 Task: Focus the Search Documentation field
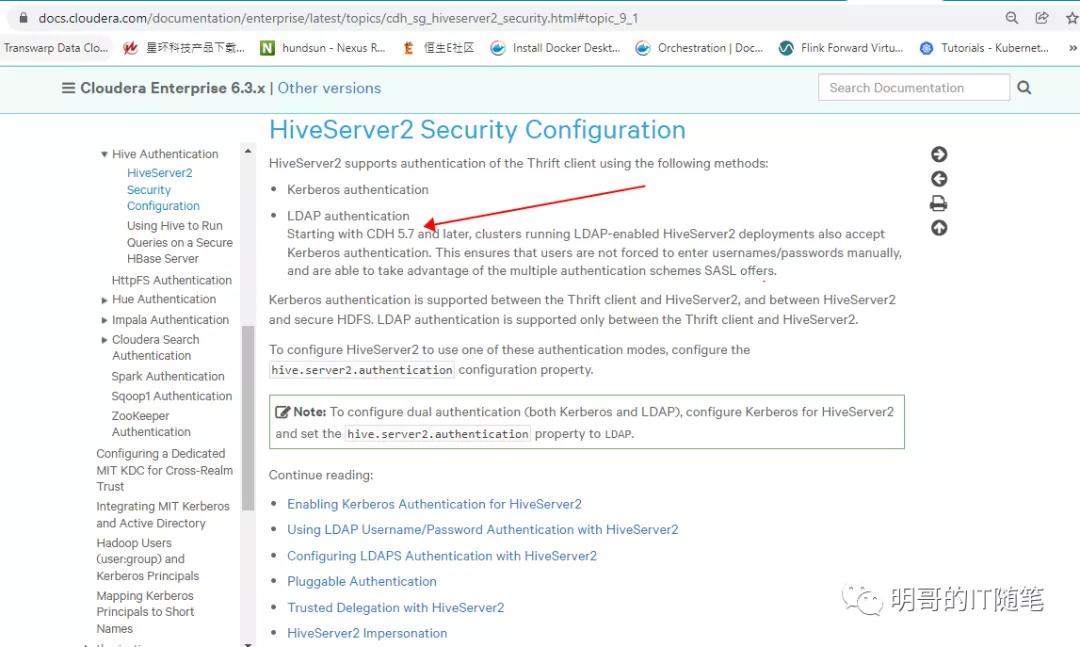913,88
